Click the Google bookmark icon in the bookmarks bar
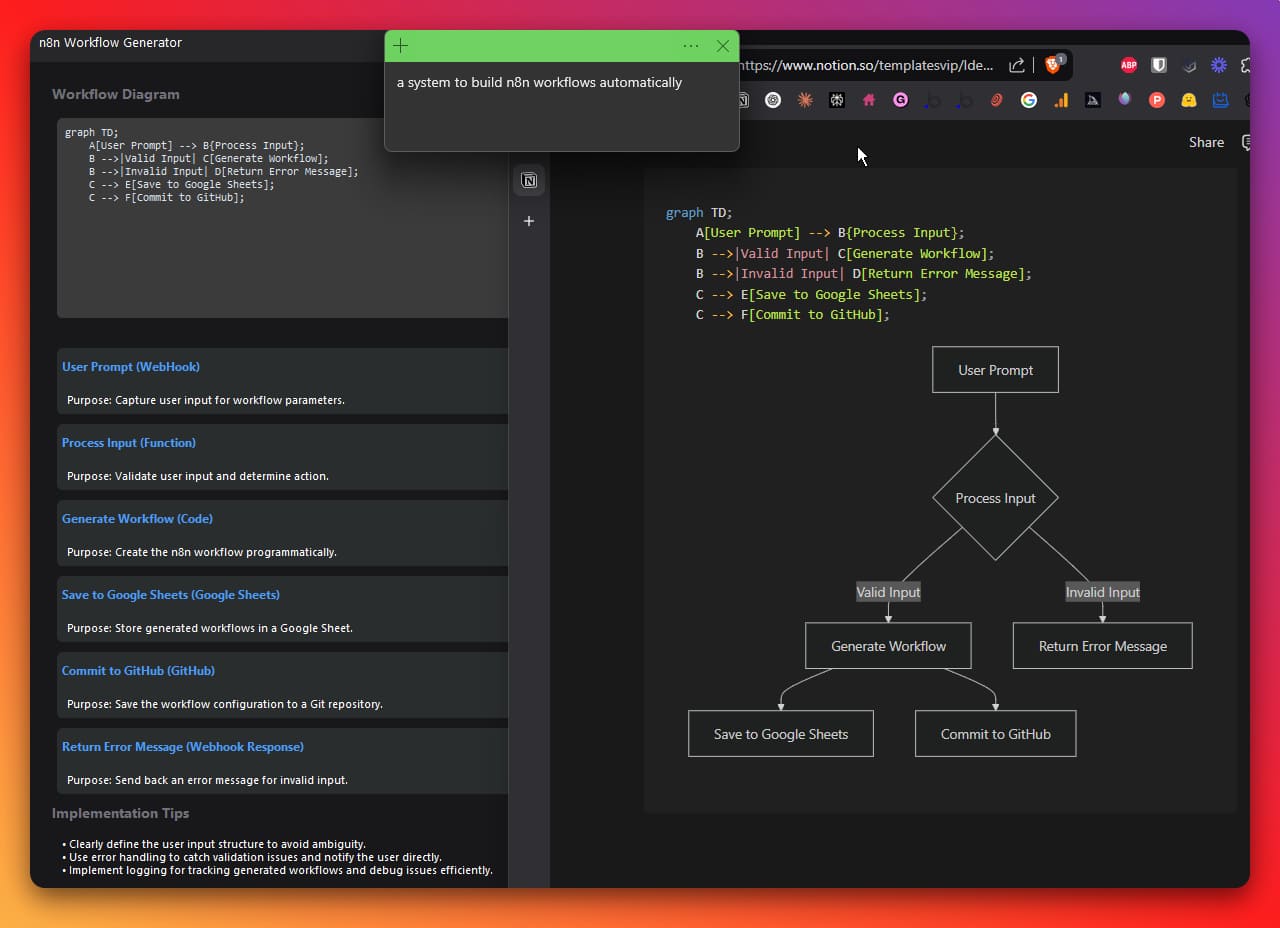1280x928 pixels. point(1028,100)
